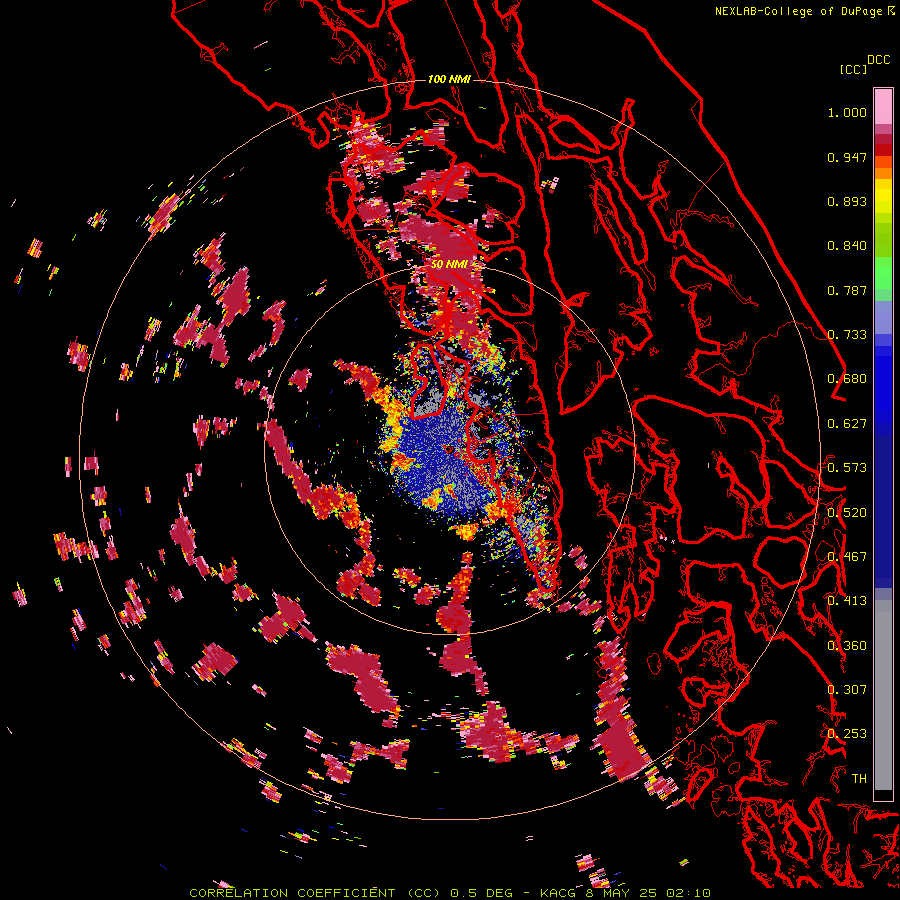Click the 0.360 color scale value
900x900 pixels.
click(x=847, y=646)
